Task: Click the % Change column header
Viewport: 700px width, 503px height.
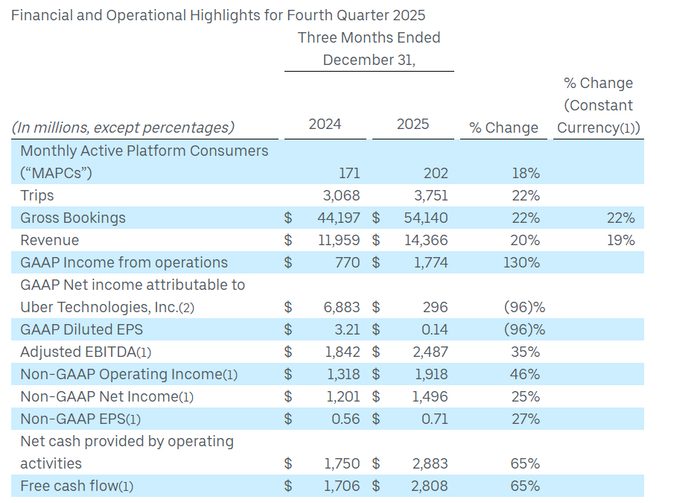Action: tap(504, 128)
